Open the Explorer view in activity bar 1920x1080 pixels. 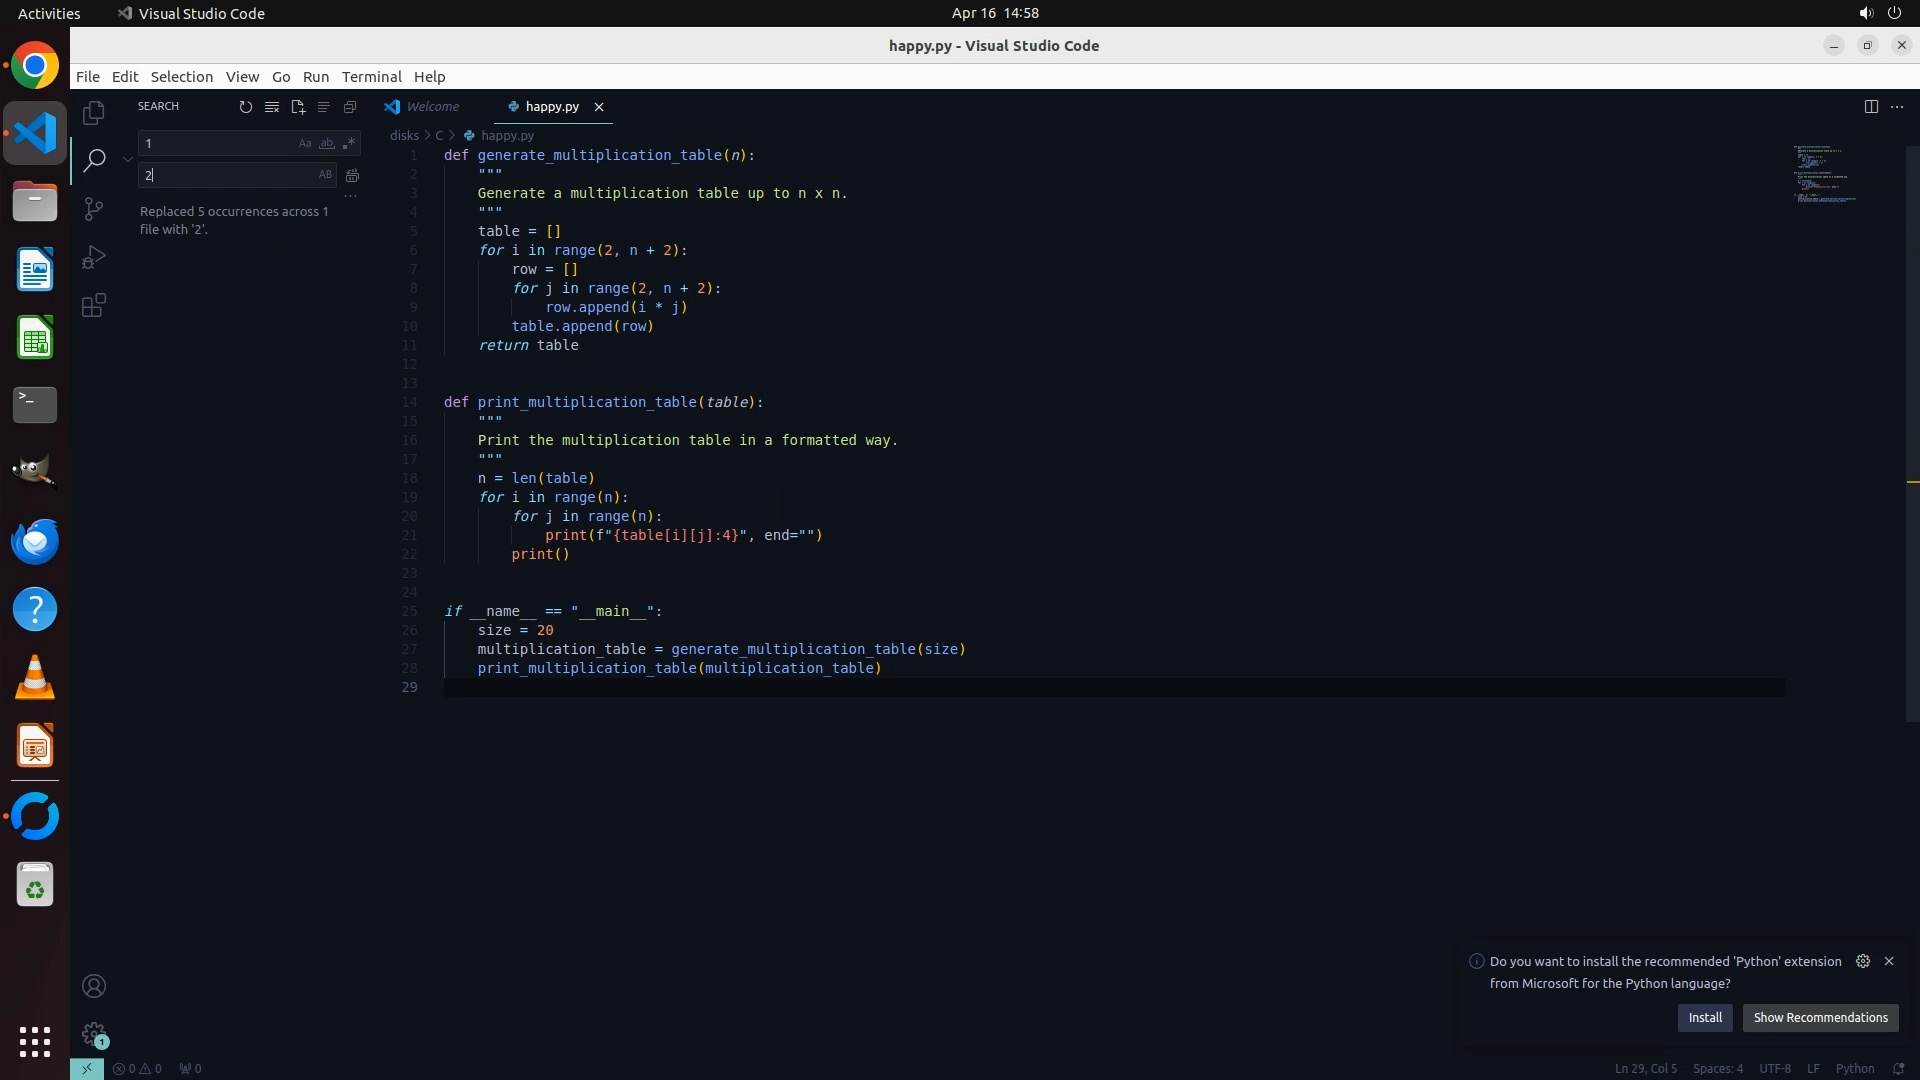tap(94, 113)
